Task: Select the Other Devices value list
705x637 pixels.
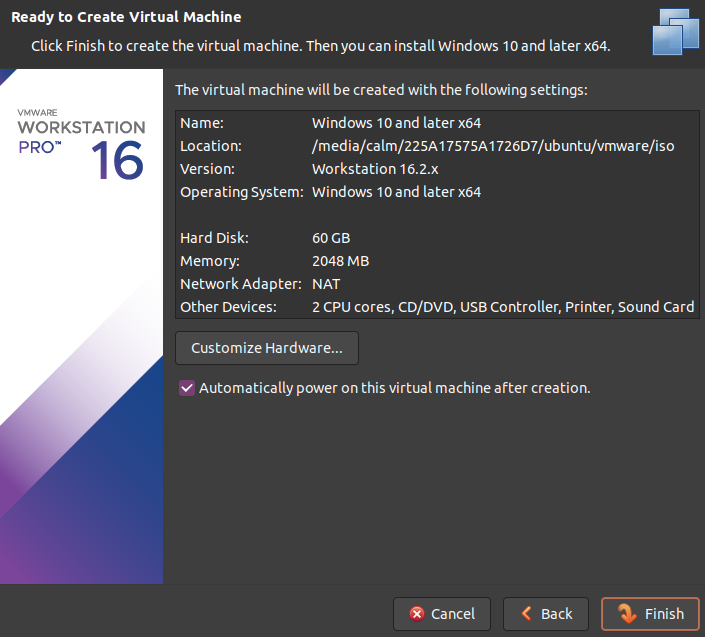Action: tap(503, 307)
